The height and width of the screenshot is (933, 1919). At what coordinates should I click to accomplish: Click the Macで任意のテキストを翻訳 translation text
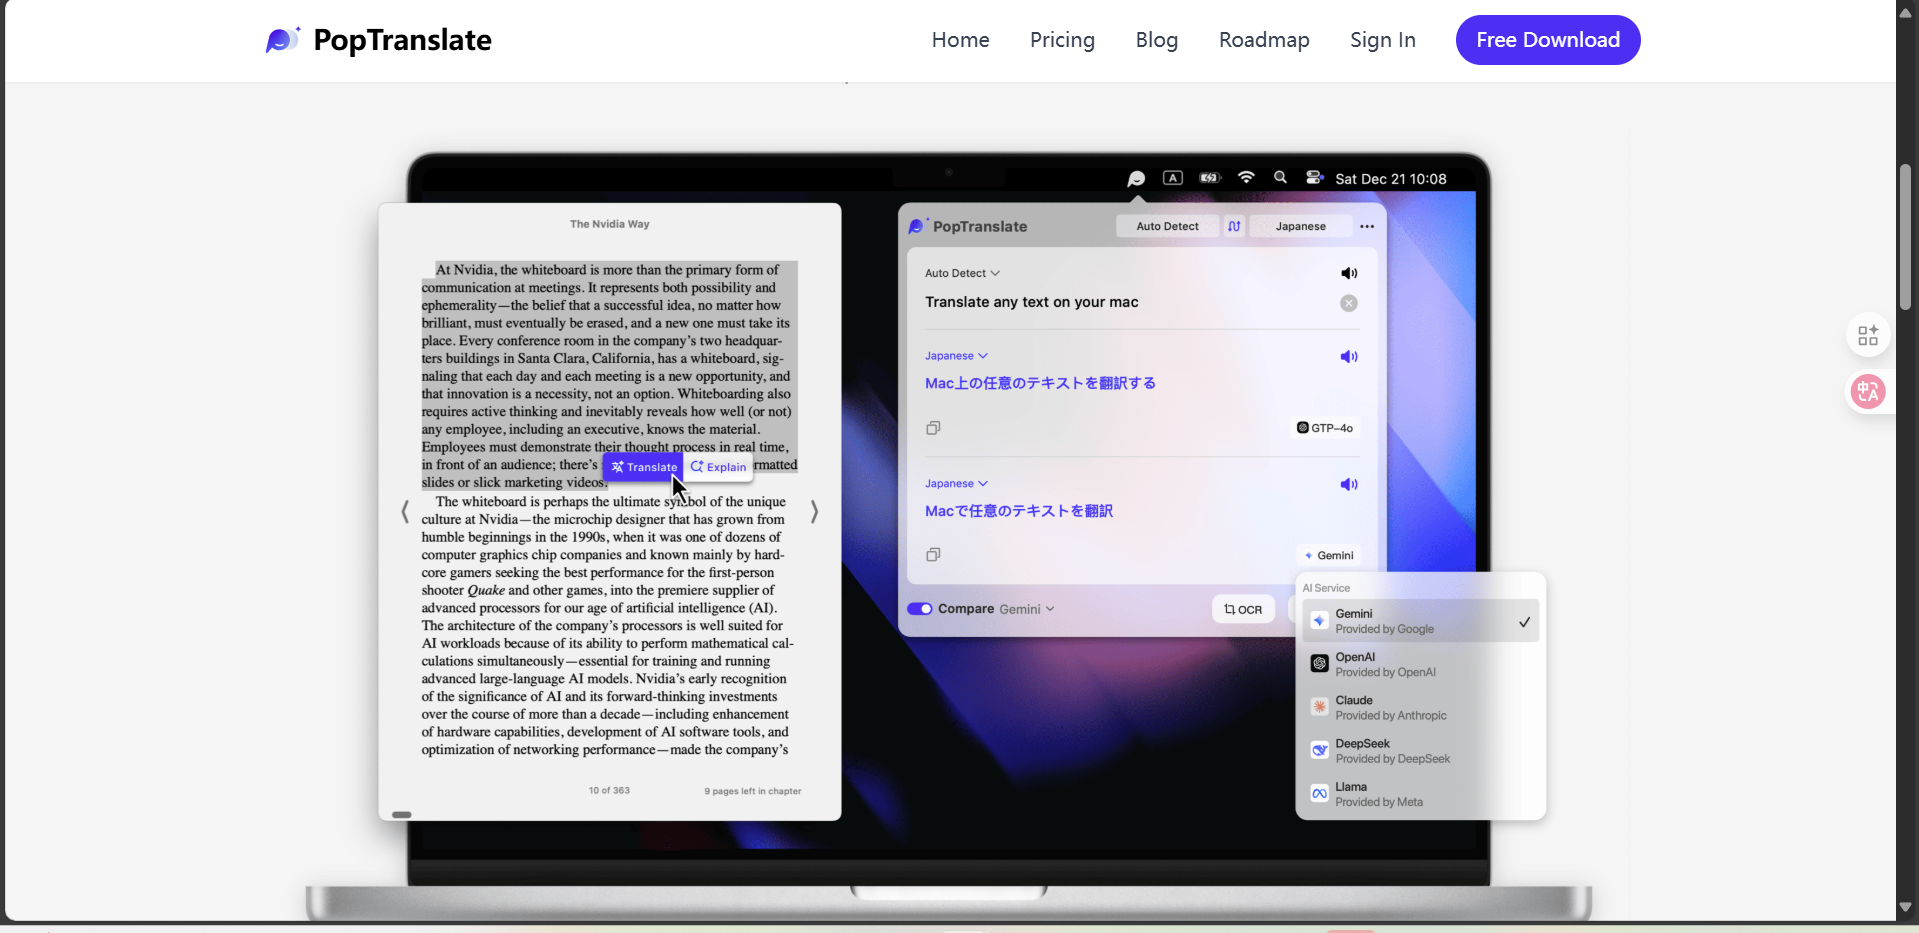coord(1018,511)
